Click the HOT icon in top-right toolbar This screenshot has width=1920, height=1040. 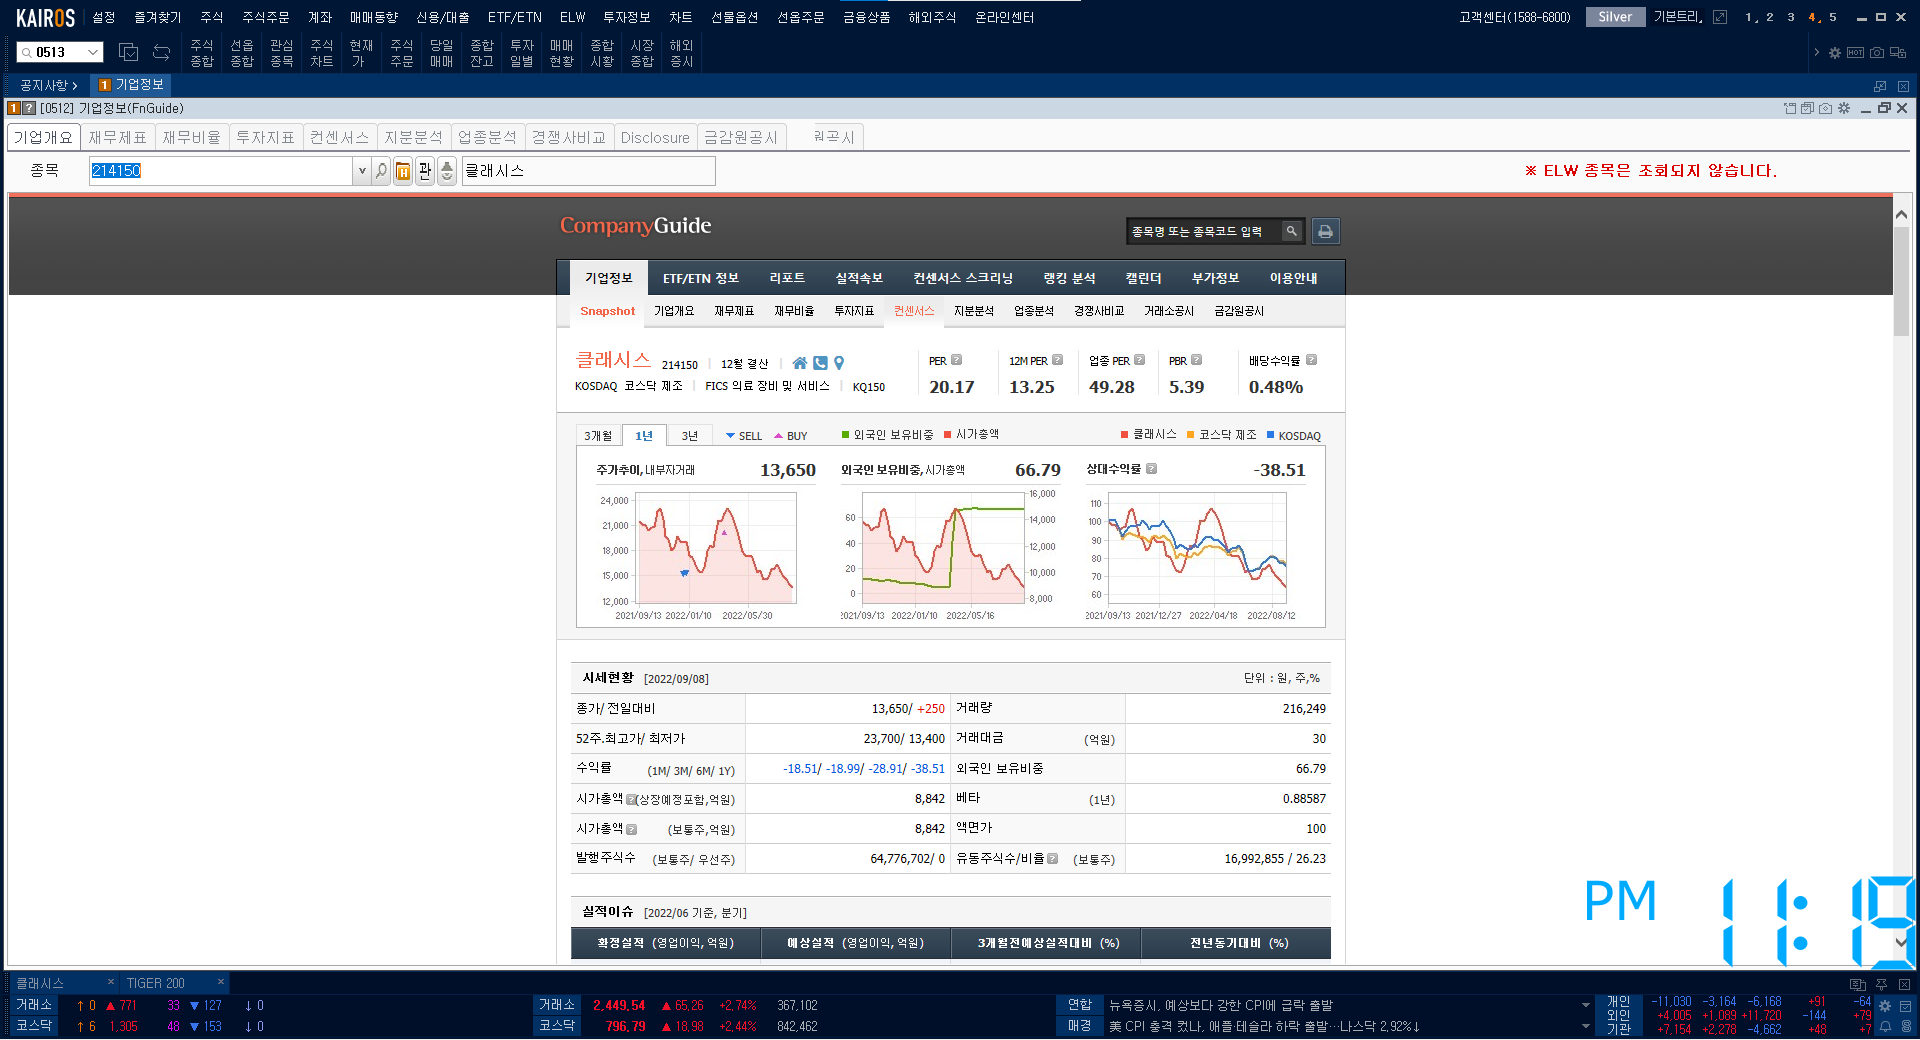[1855, 53]
